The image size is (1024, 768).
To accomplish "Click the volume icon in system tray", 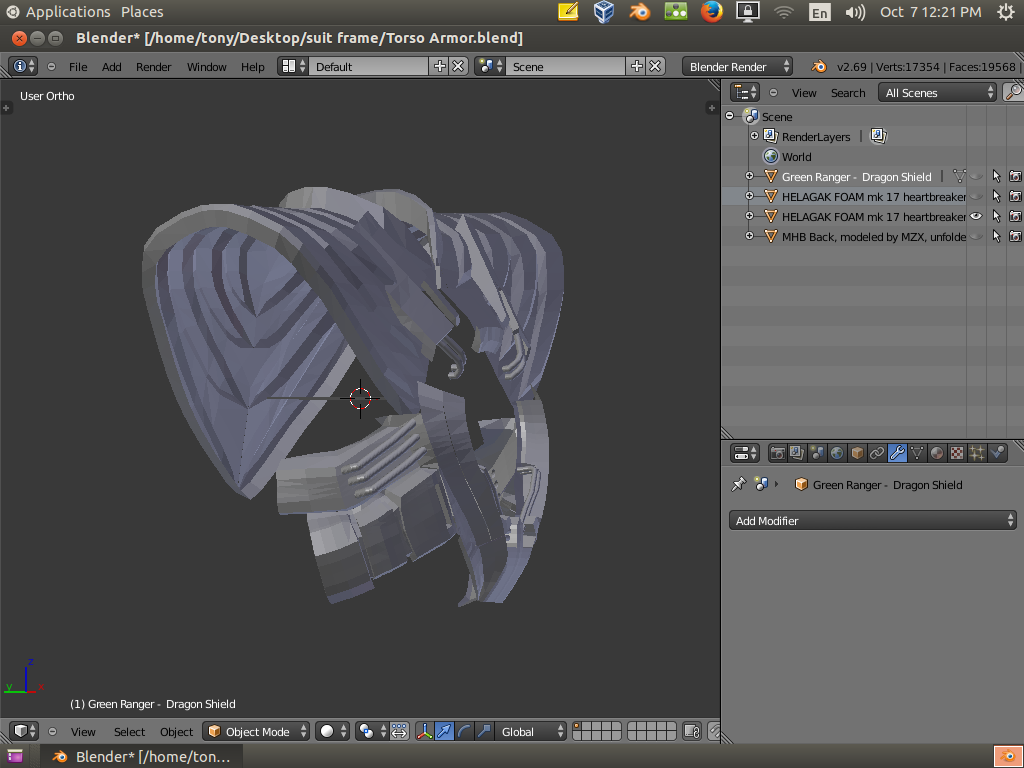I will [855, 12].
